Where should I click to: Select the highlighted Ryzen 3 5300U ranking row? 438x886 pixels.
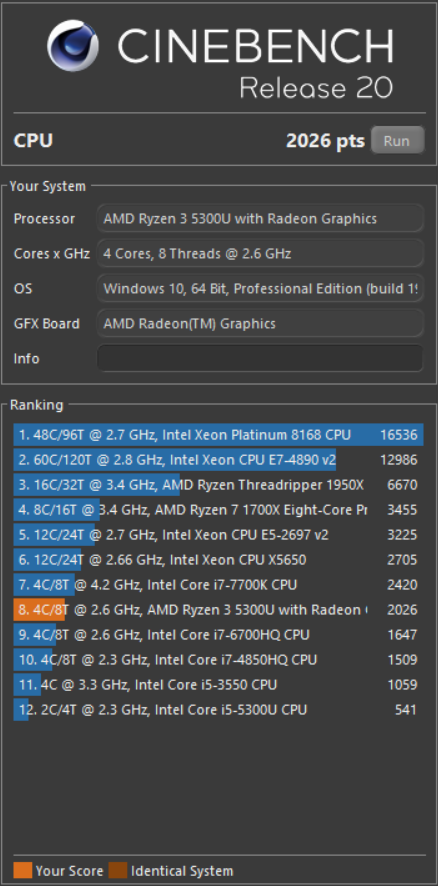[218, 610]
